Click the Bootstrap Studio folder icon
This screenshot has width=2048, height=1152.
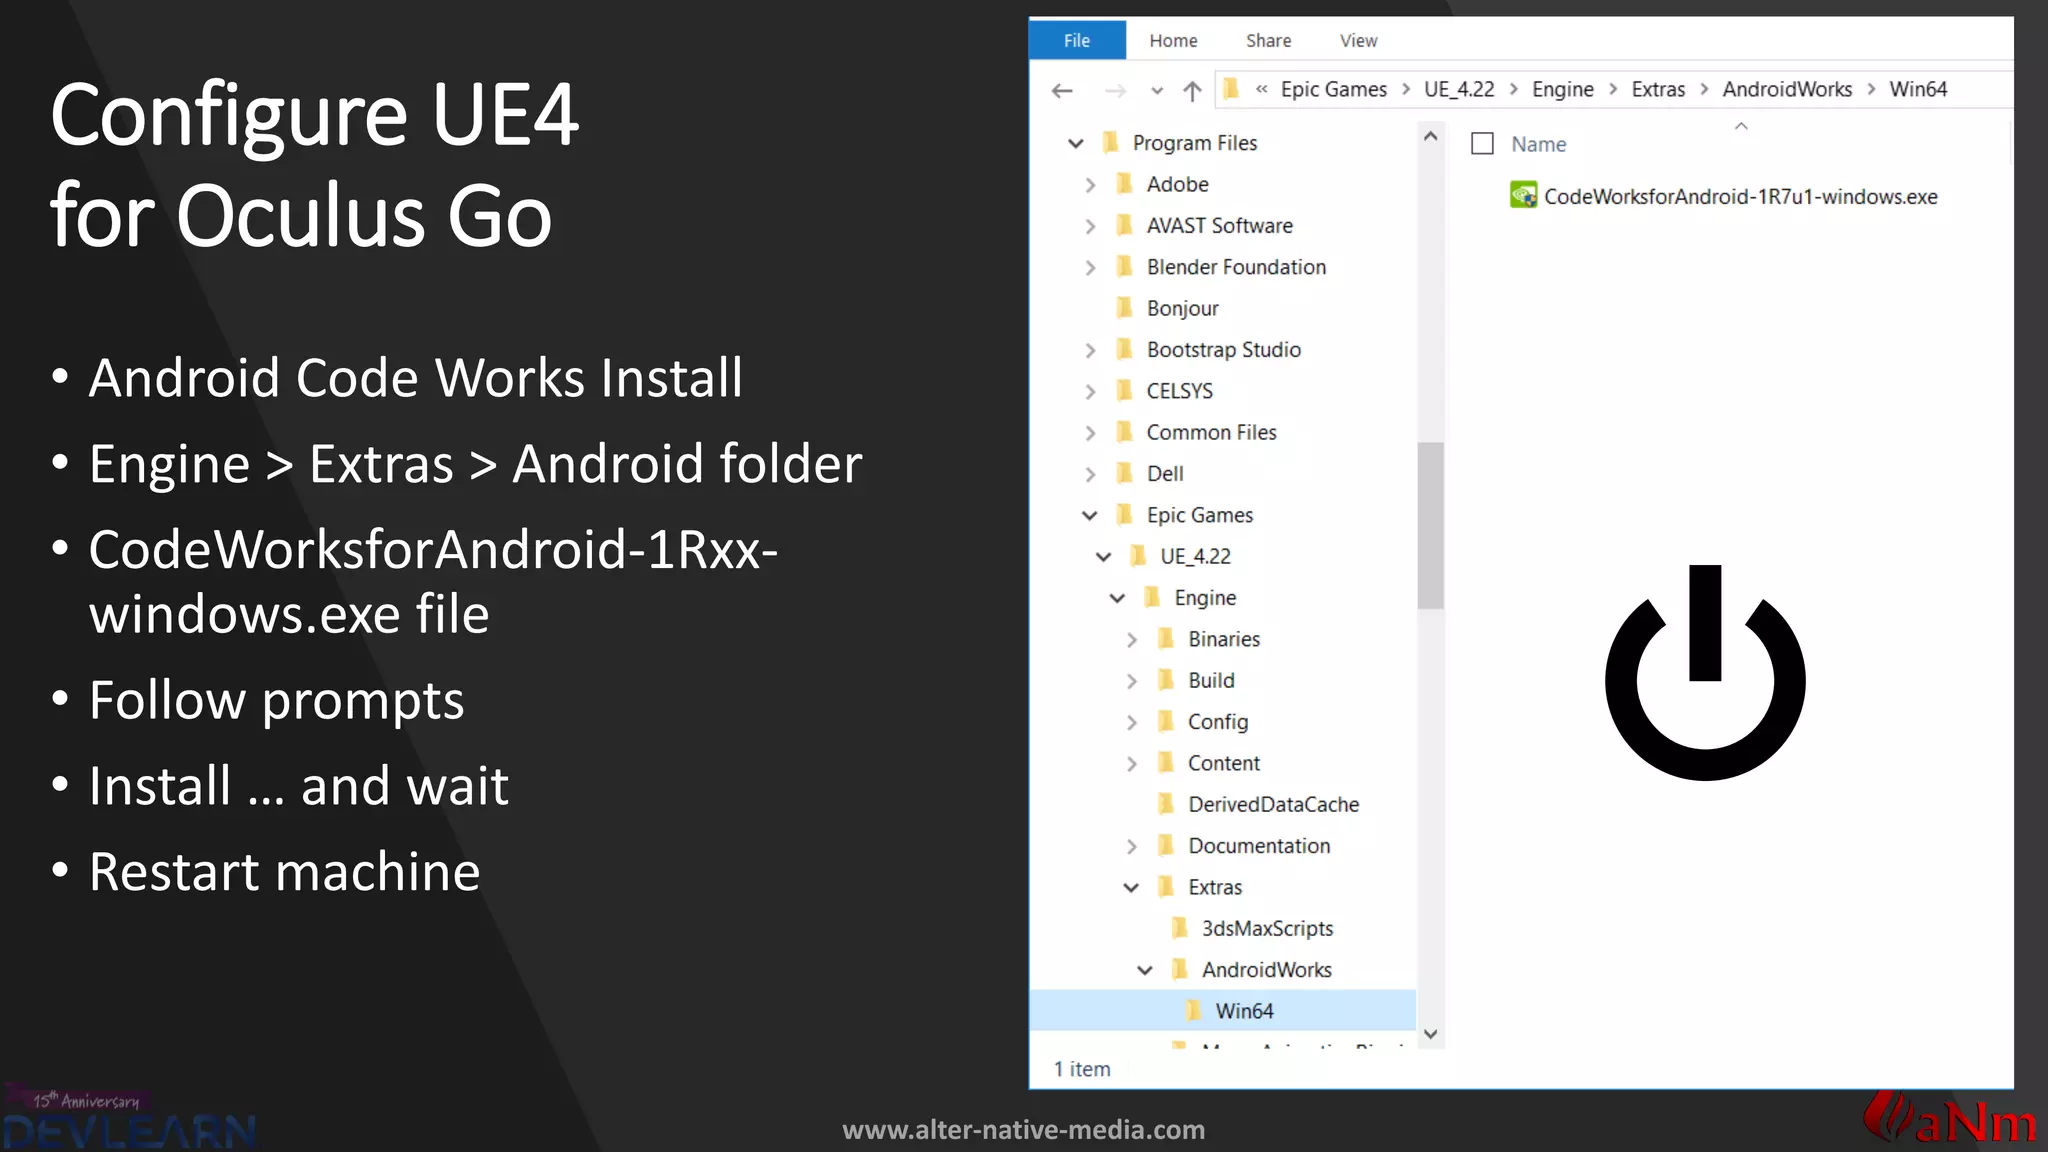coord(1125,349)
